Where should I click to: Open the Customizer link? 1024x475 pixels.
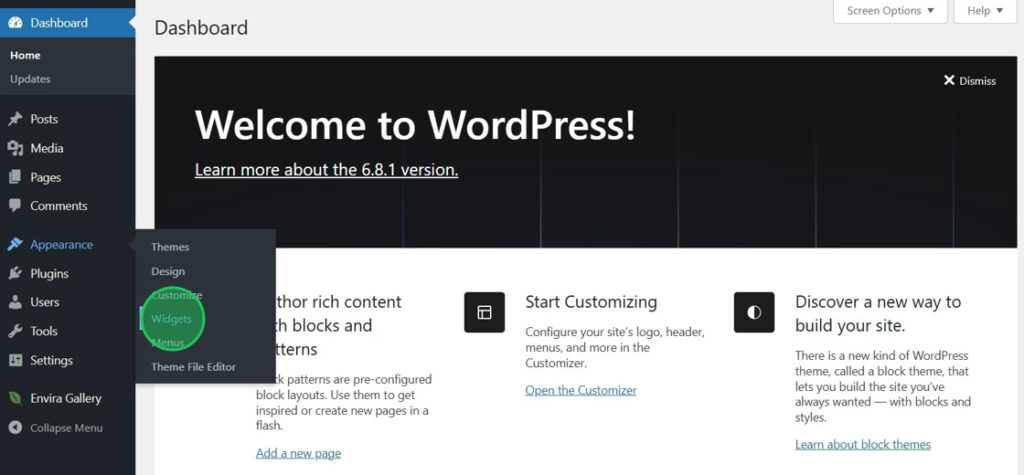tap(580, 390)
